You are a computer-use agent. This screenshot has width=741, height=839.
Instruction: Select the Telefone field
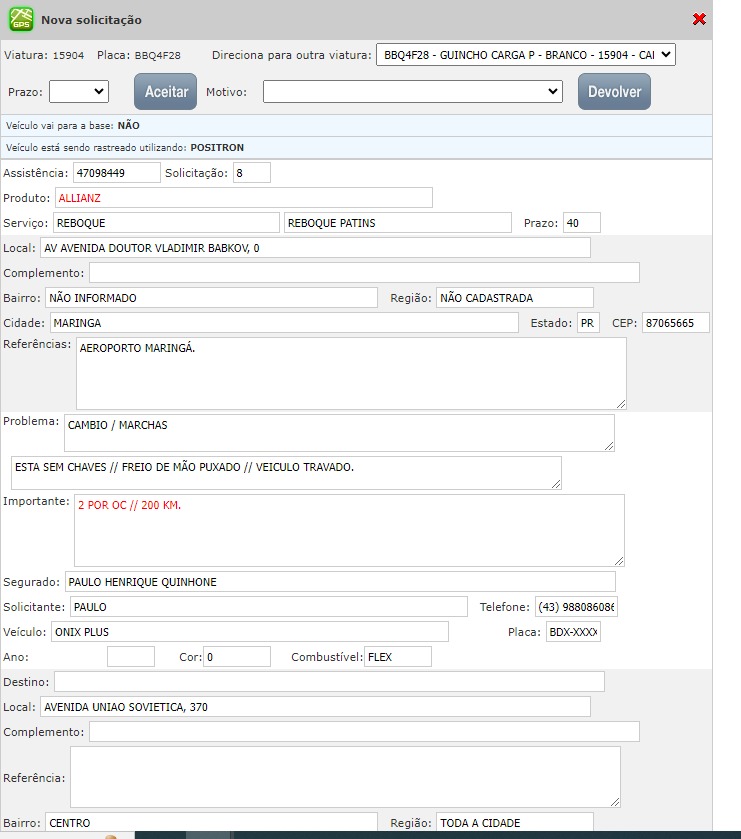pos(576,607)
